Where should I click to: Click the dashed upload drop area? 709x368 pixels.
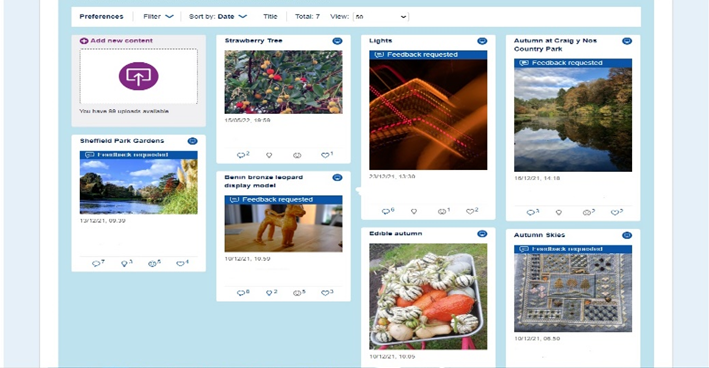click(x=138, y=76)
